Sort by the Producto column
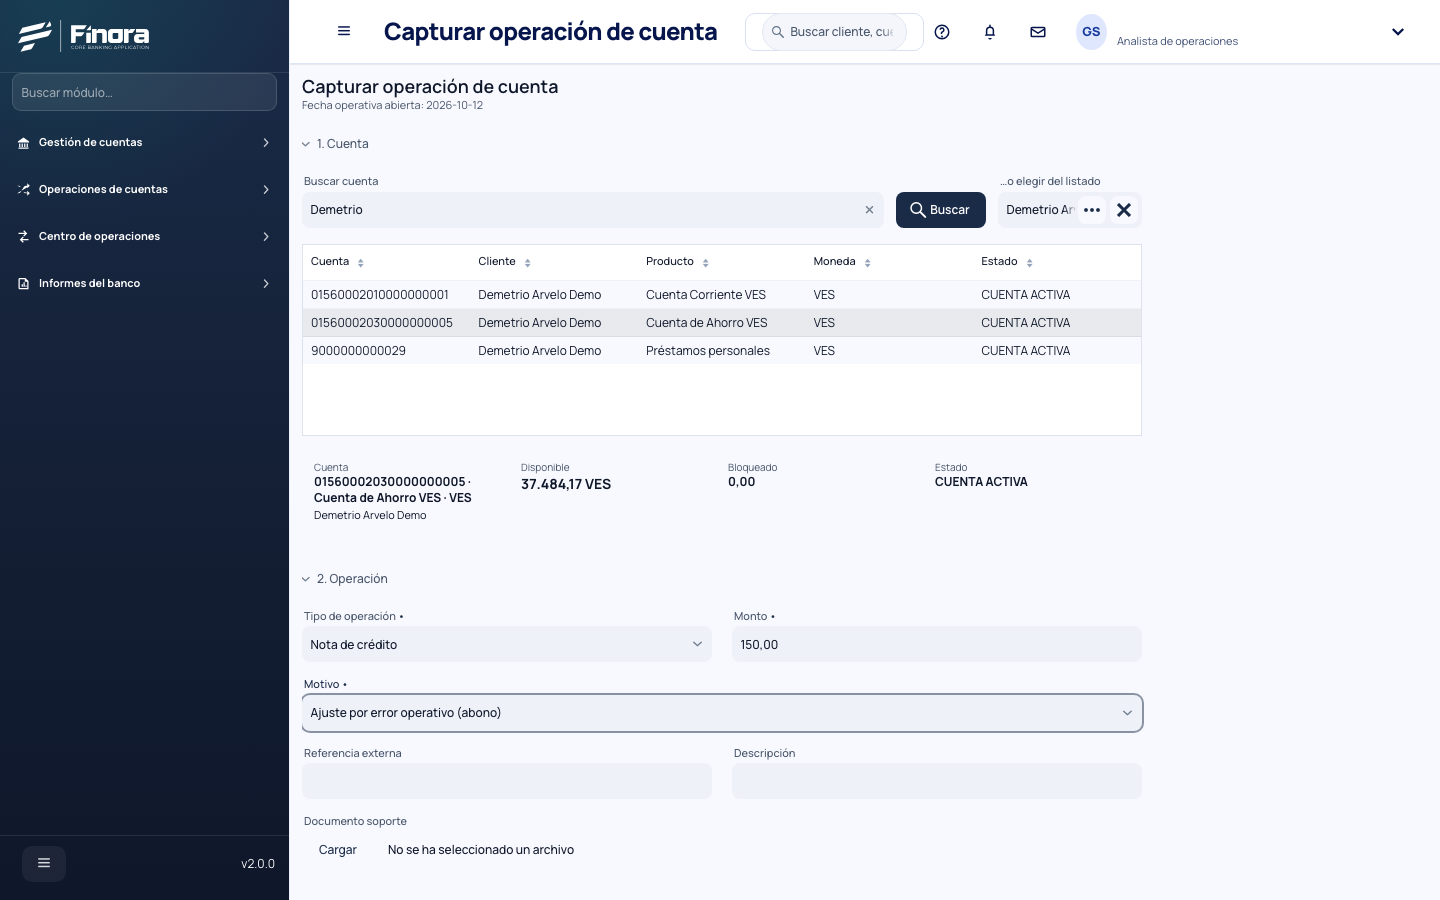This screenshot has height=900, width=1440. click(706, 263)
